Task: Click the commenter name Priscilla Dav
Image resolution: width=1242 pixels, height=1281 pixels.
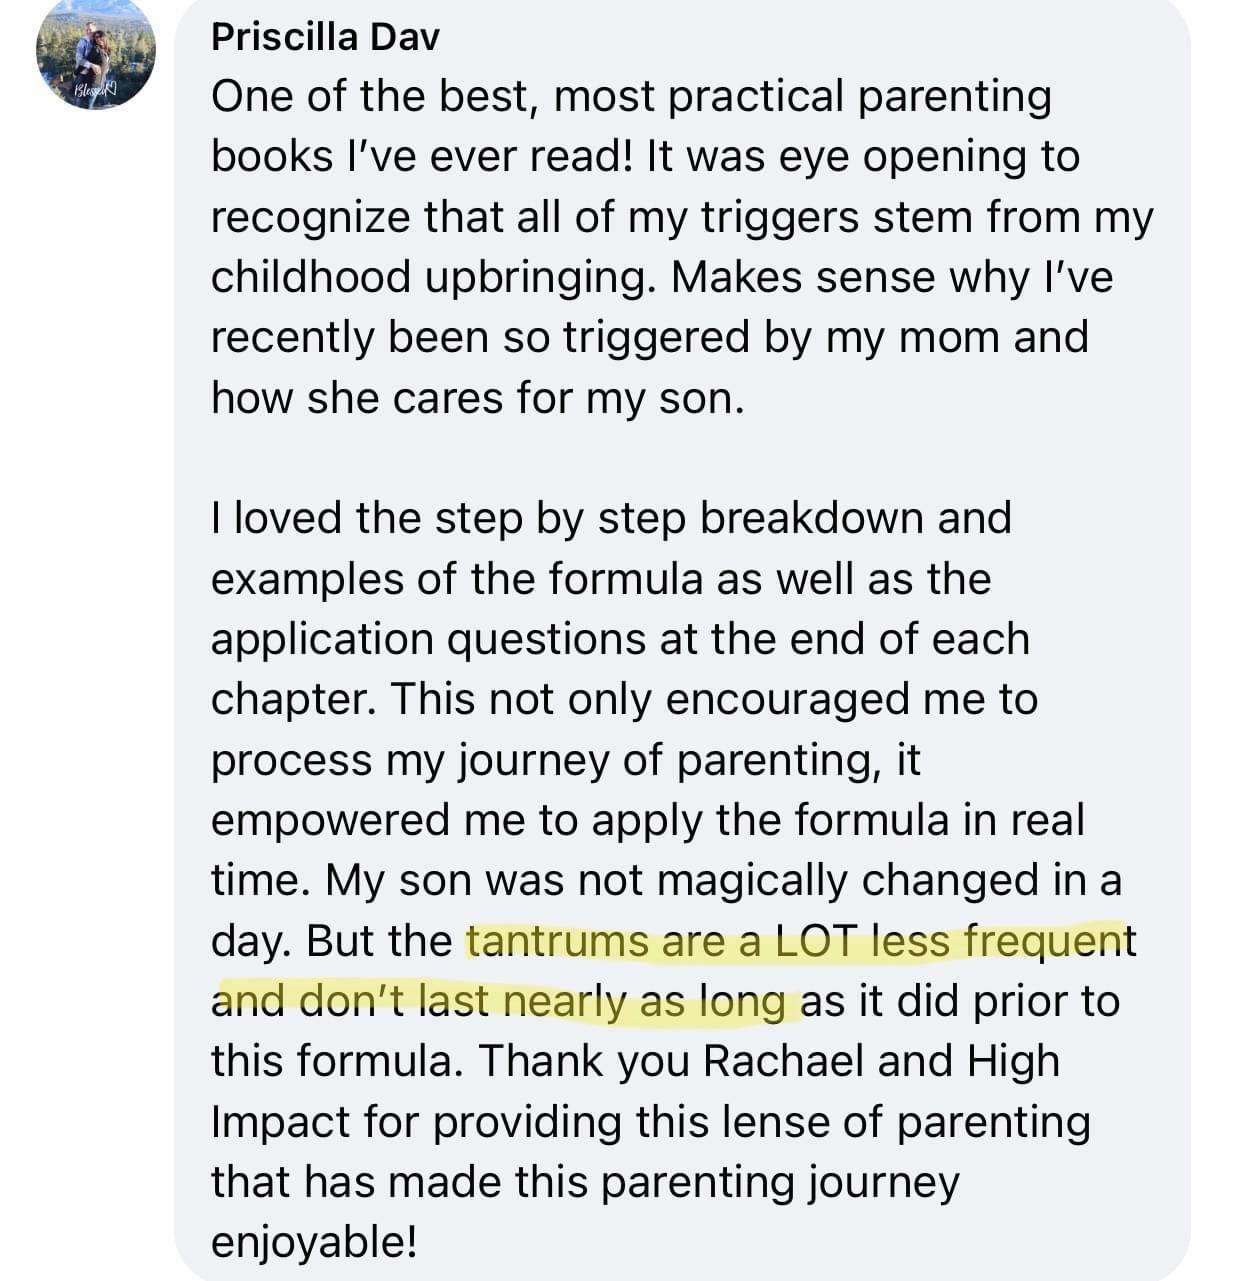Action: [325, 37]
